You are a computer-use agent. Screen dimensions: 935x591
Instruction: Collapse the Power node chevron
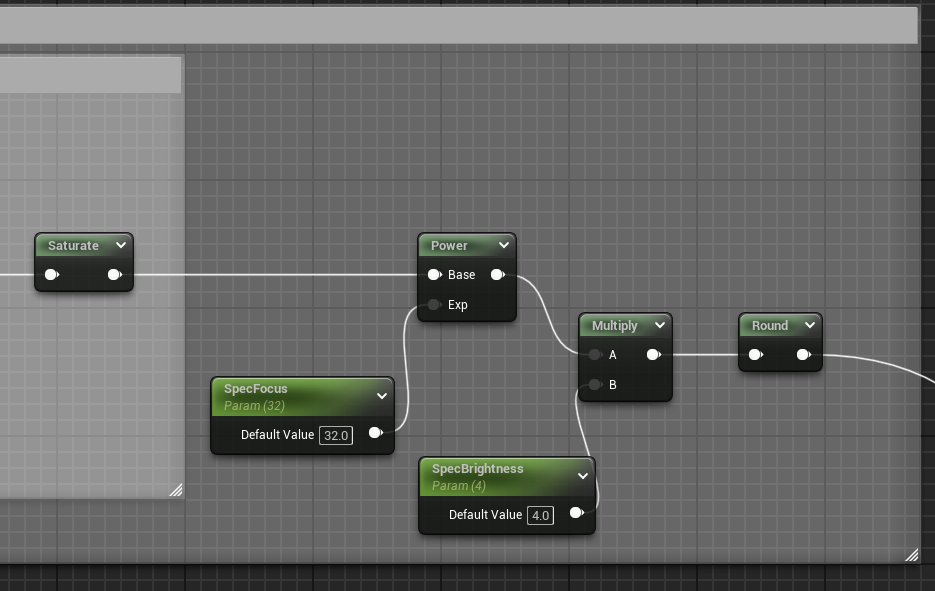tap(504, 245)
